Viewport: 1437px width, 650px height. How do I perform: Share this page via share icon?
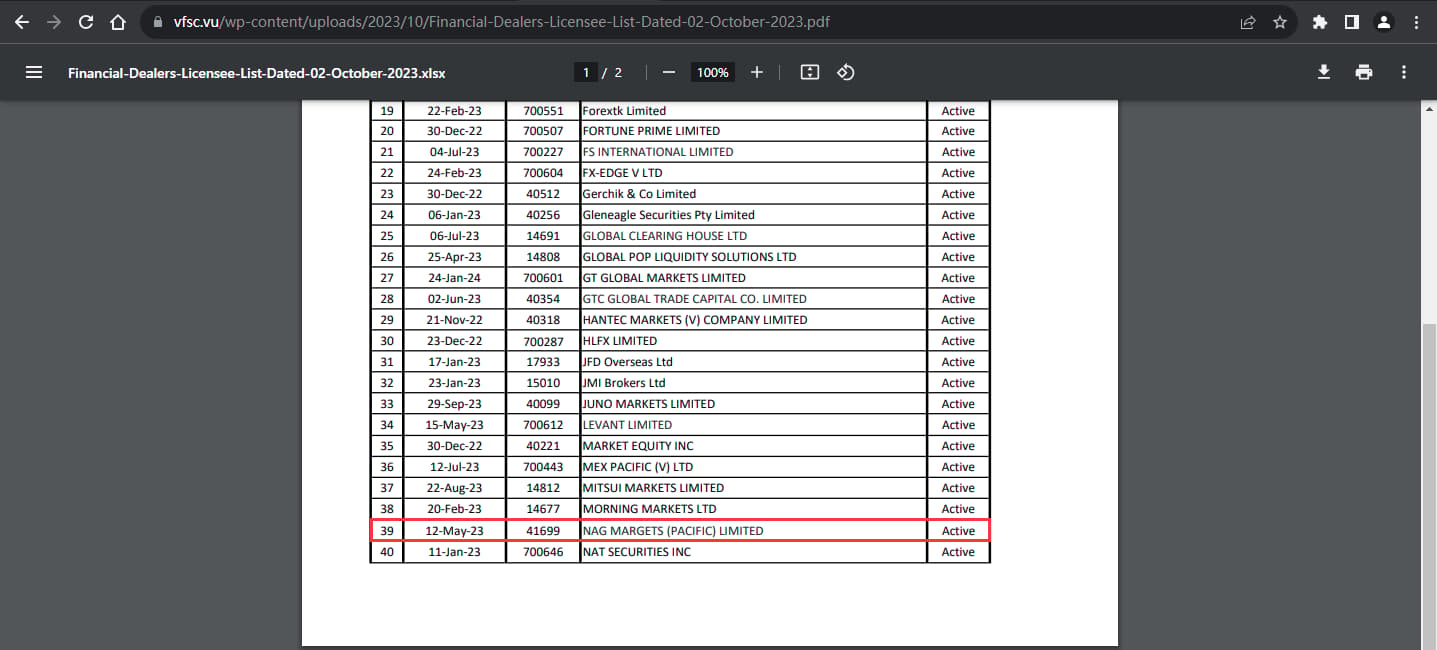pyautogui.click(x=1248, y=22)
